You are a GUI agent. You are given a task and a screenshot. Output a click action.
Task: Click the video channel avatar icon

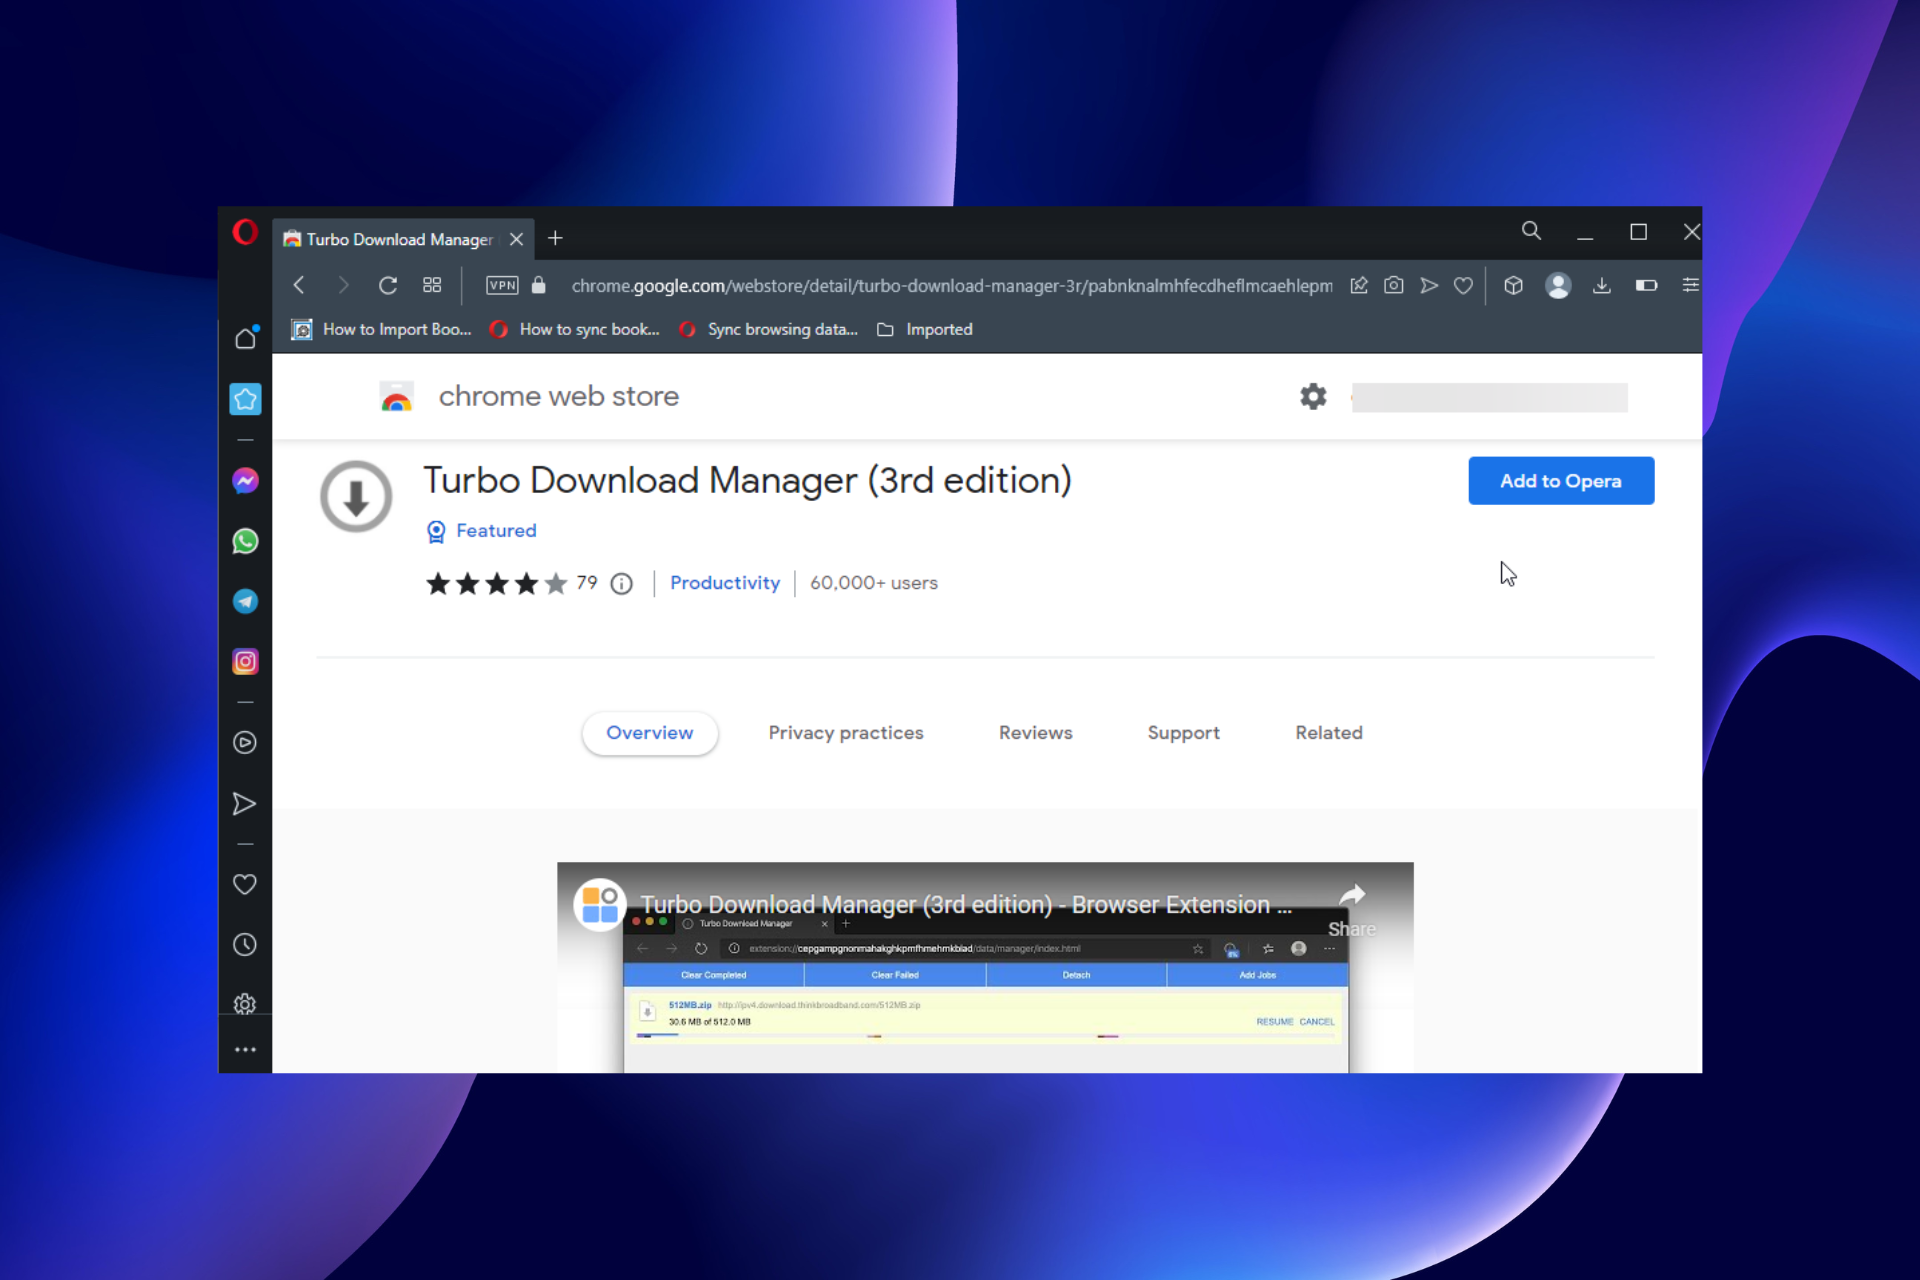pos(600,905)
